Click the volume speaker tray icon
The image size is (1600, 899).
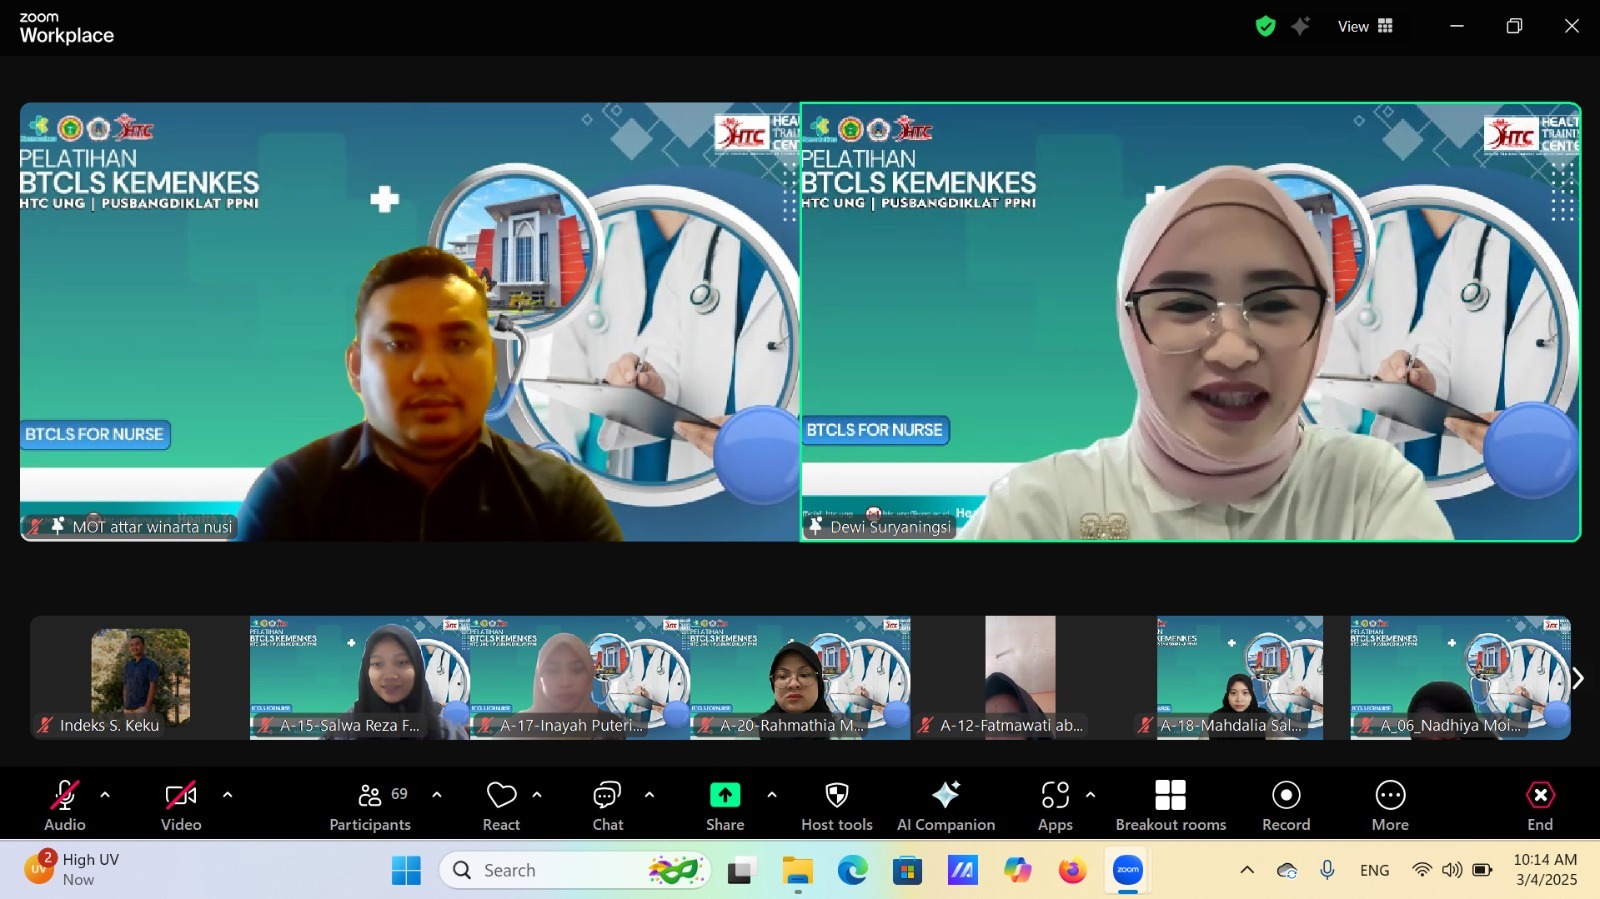1452,870
